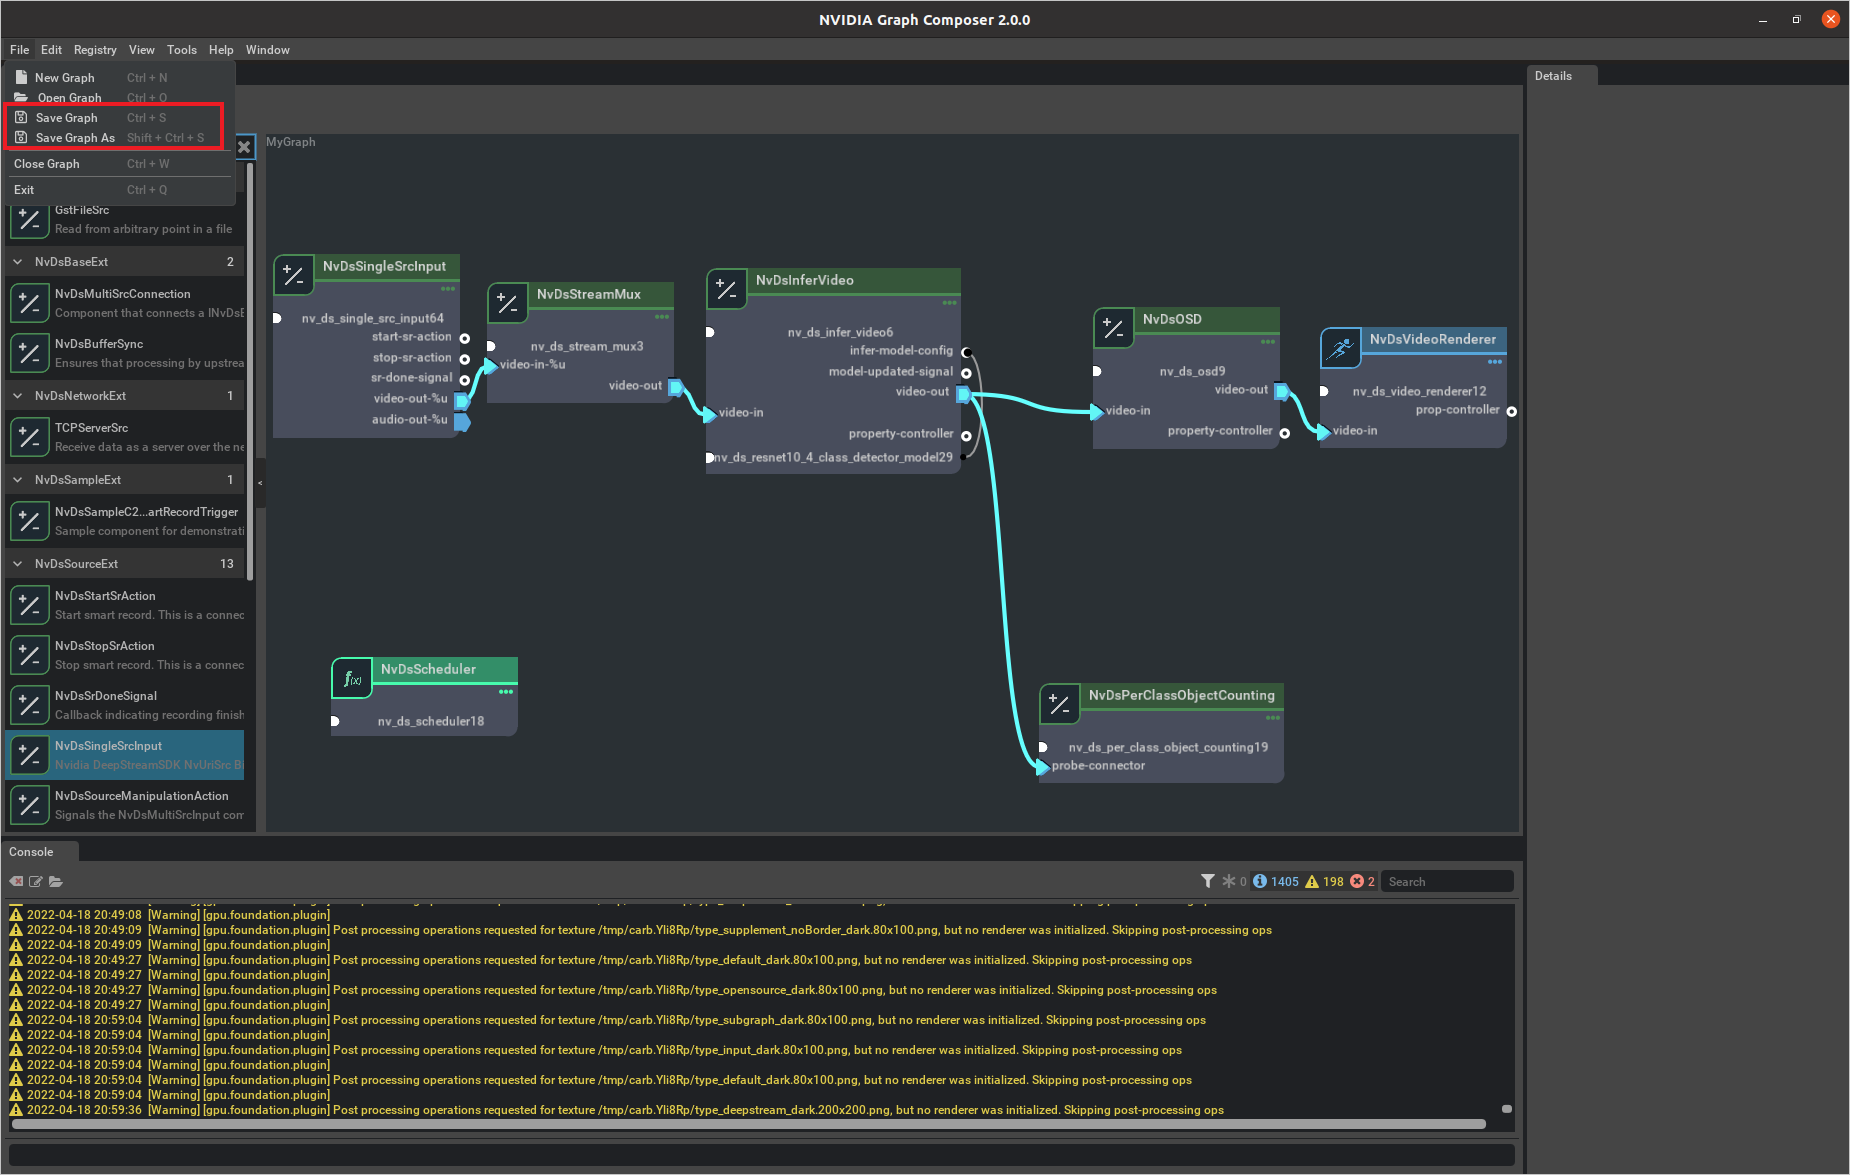Click the NvDsOSD node icon

1113,328
